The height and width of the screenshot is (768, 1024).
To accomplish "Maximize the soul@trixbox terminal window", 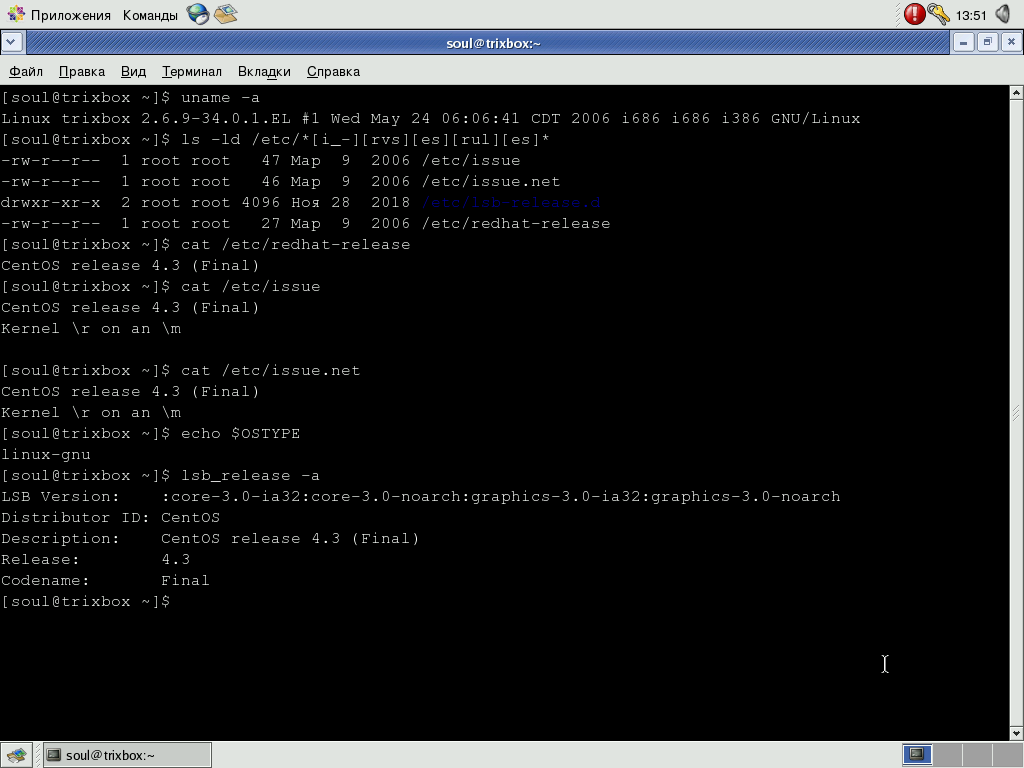I will pos(987,42).
